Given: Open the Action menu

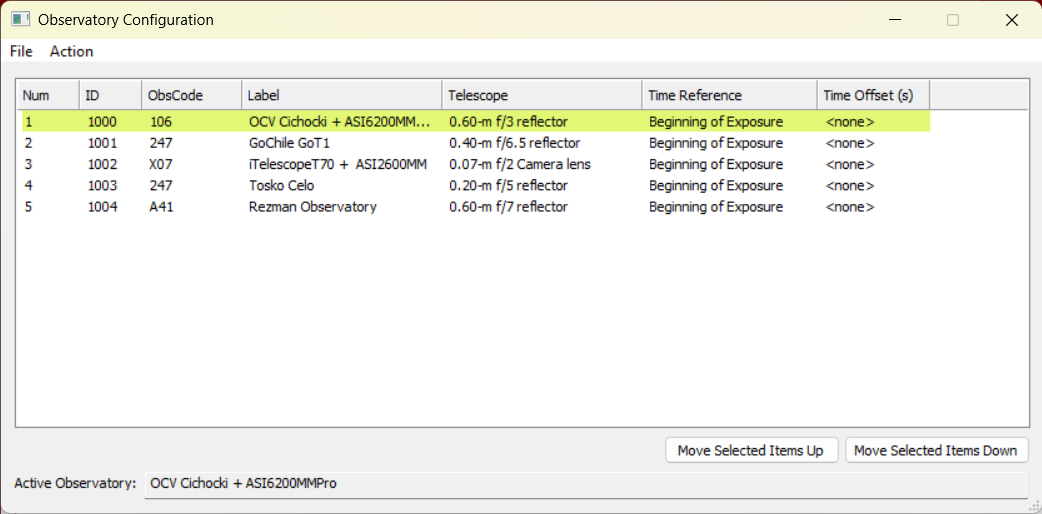Looking at the screenshot, I should [x=72, y=51].
